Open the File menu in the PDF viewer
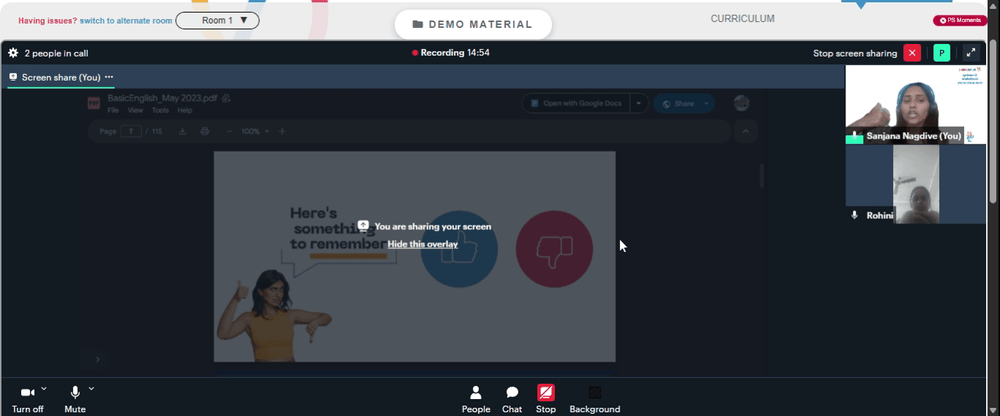This screenshot has height=416, width=1000. click(x=113, y=110)
